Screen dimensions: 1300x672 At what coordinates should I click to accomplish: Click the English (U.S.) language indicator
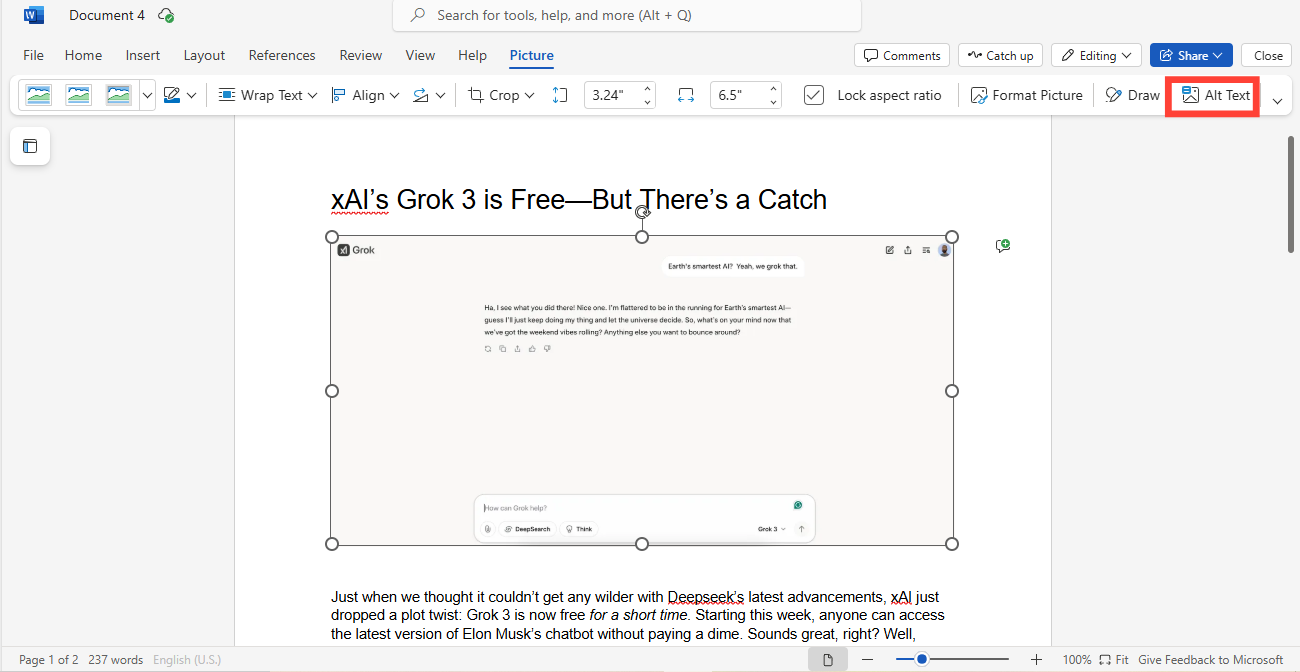pos(186,660)
